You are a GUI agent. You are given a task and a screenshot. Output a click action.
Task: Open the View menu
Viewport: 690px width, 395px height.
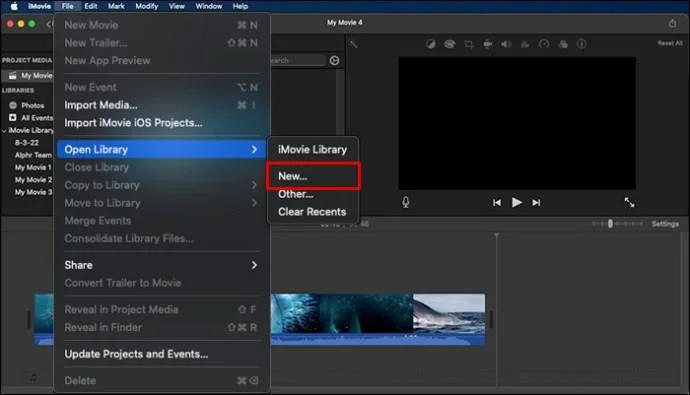(x=176, y=6)
